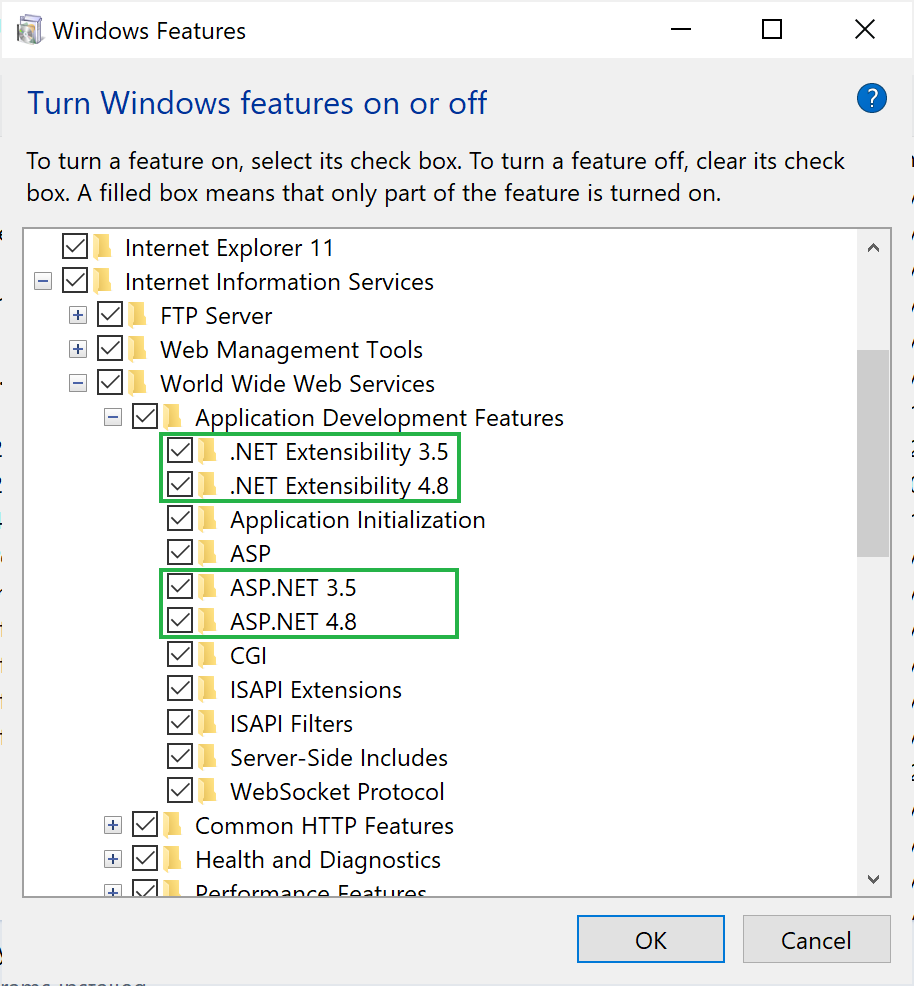Uncheck .NET Extensibility 3.5
The image size is (914, 986).
pos(179,451)
